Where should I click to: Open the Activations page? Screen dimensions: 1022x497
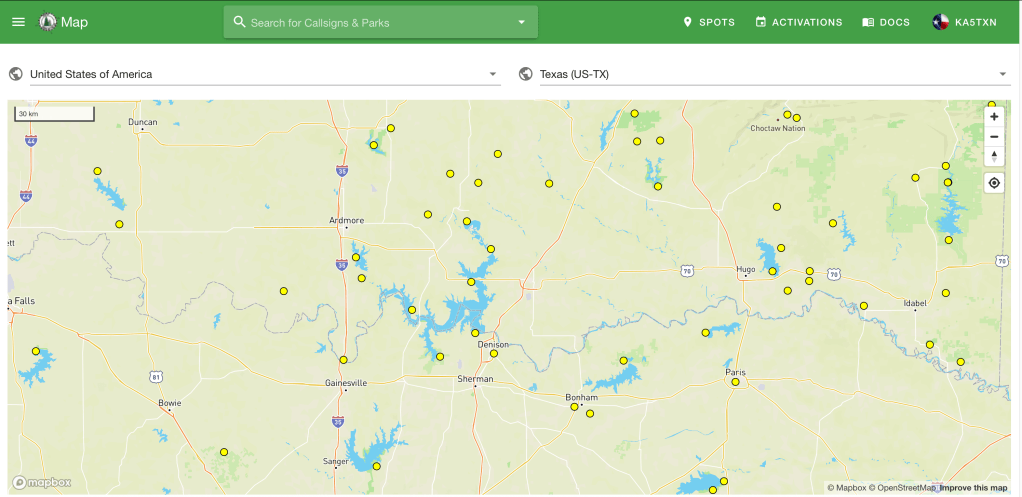[x=798, y=22]
